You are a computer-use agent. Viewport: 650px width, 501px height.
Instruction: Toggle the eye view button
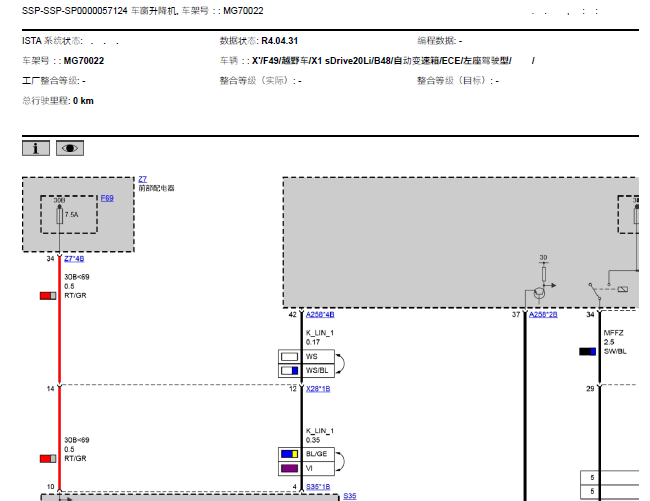70,148
